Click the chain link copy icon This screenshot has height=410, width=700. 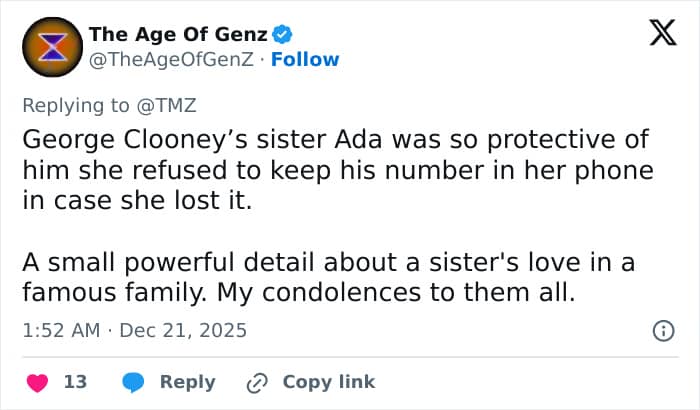[258, 382]
